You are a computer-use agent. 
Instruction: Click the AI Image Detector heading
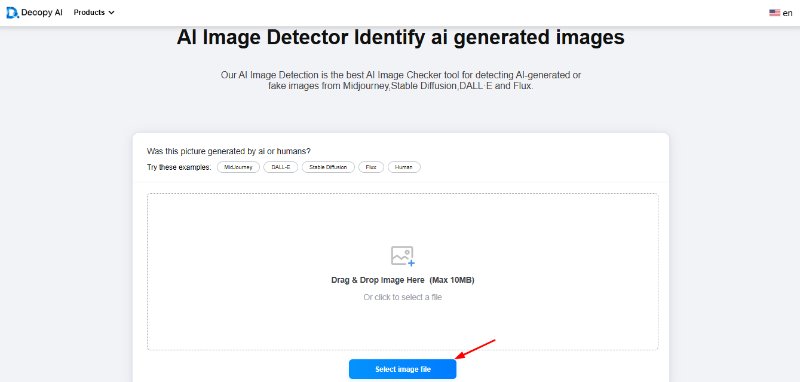point(401,37)
